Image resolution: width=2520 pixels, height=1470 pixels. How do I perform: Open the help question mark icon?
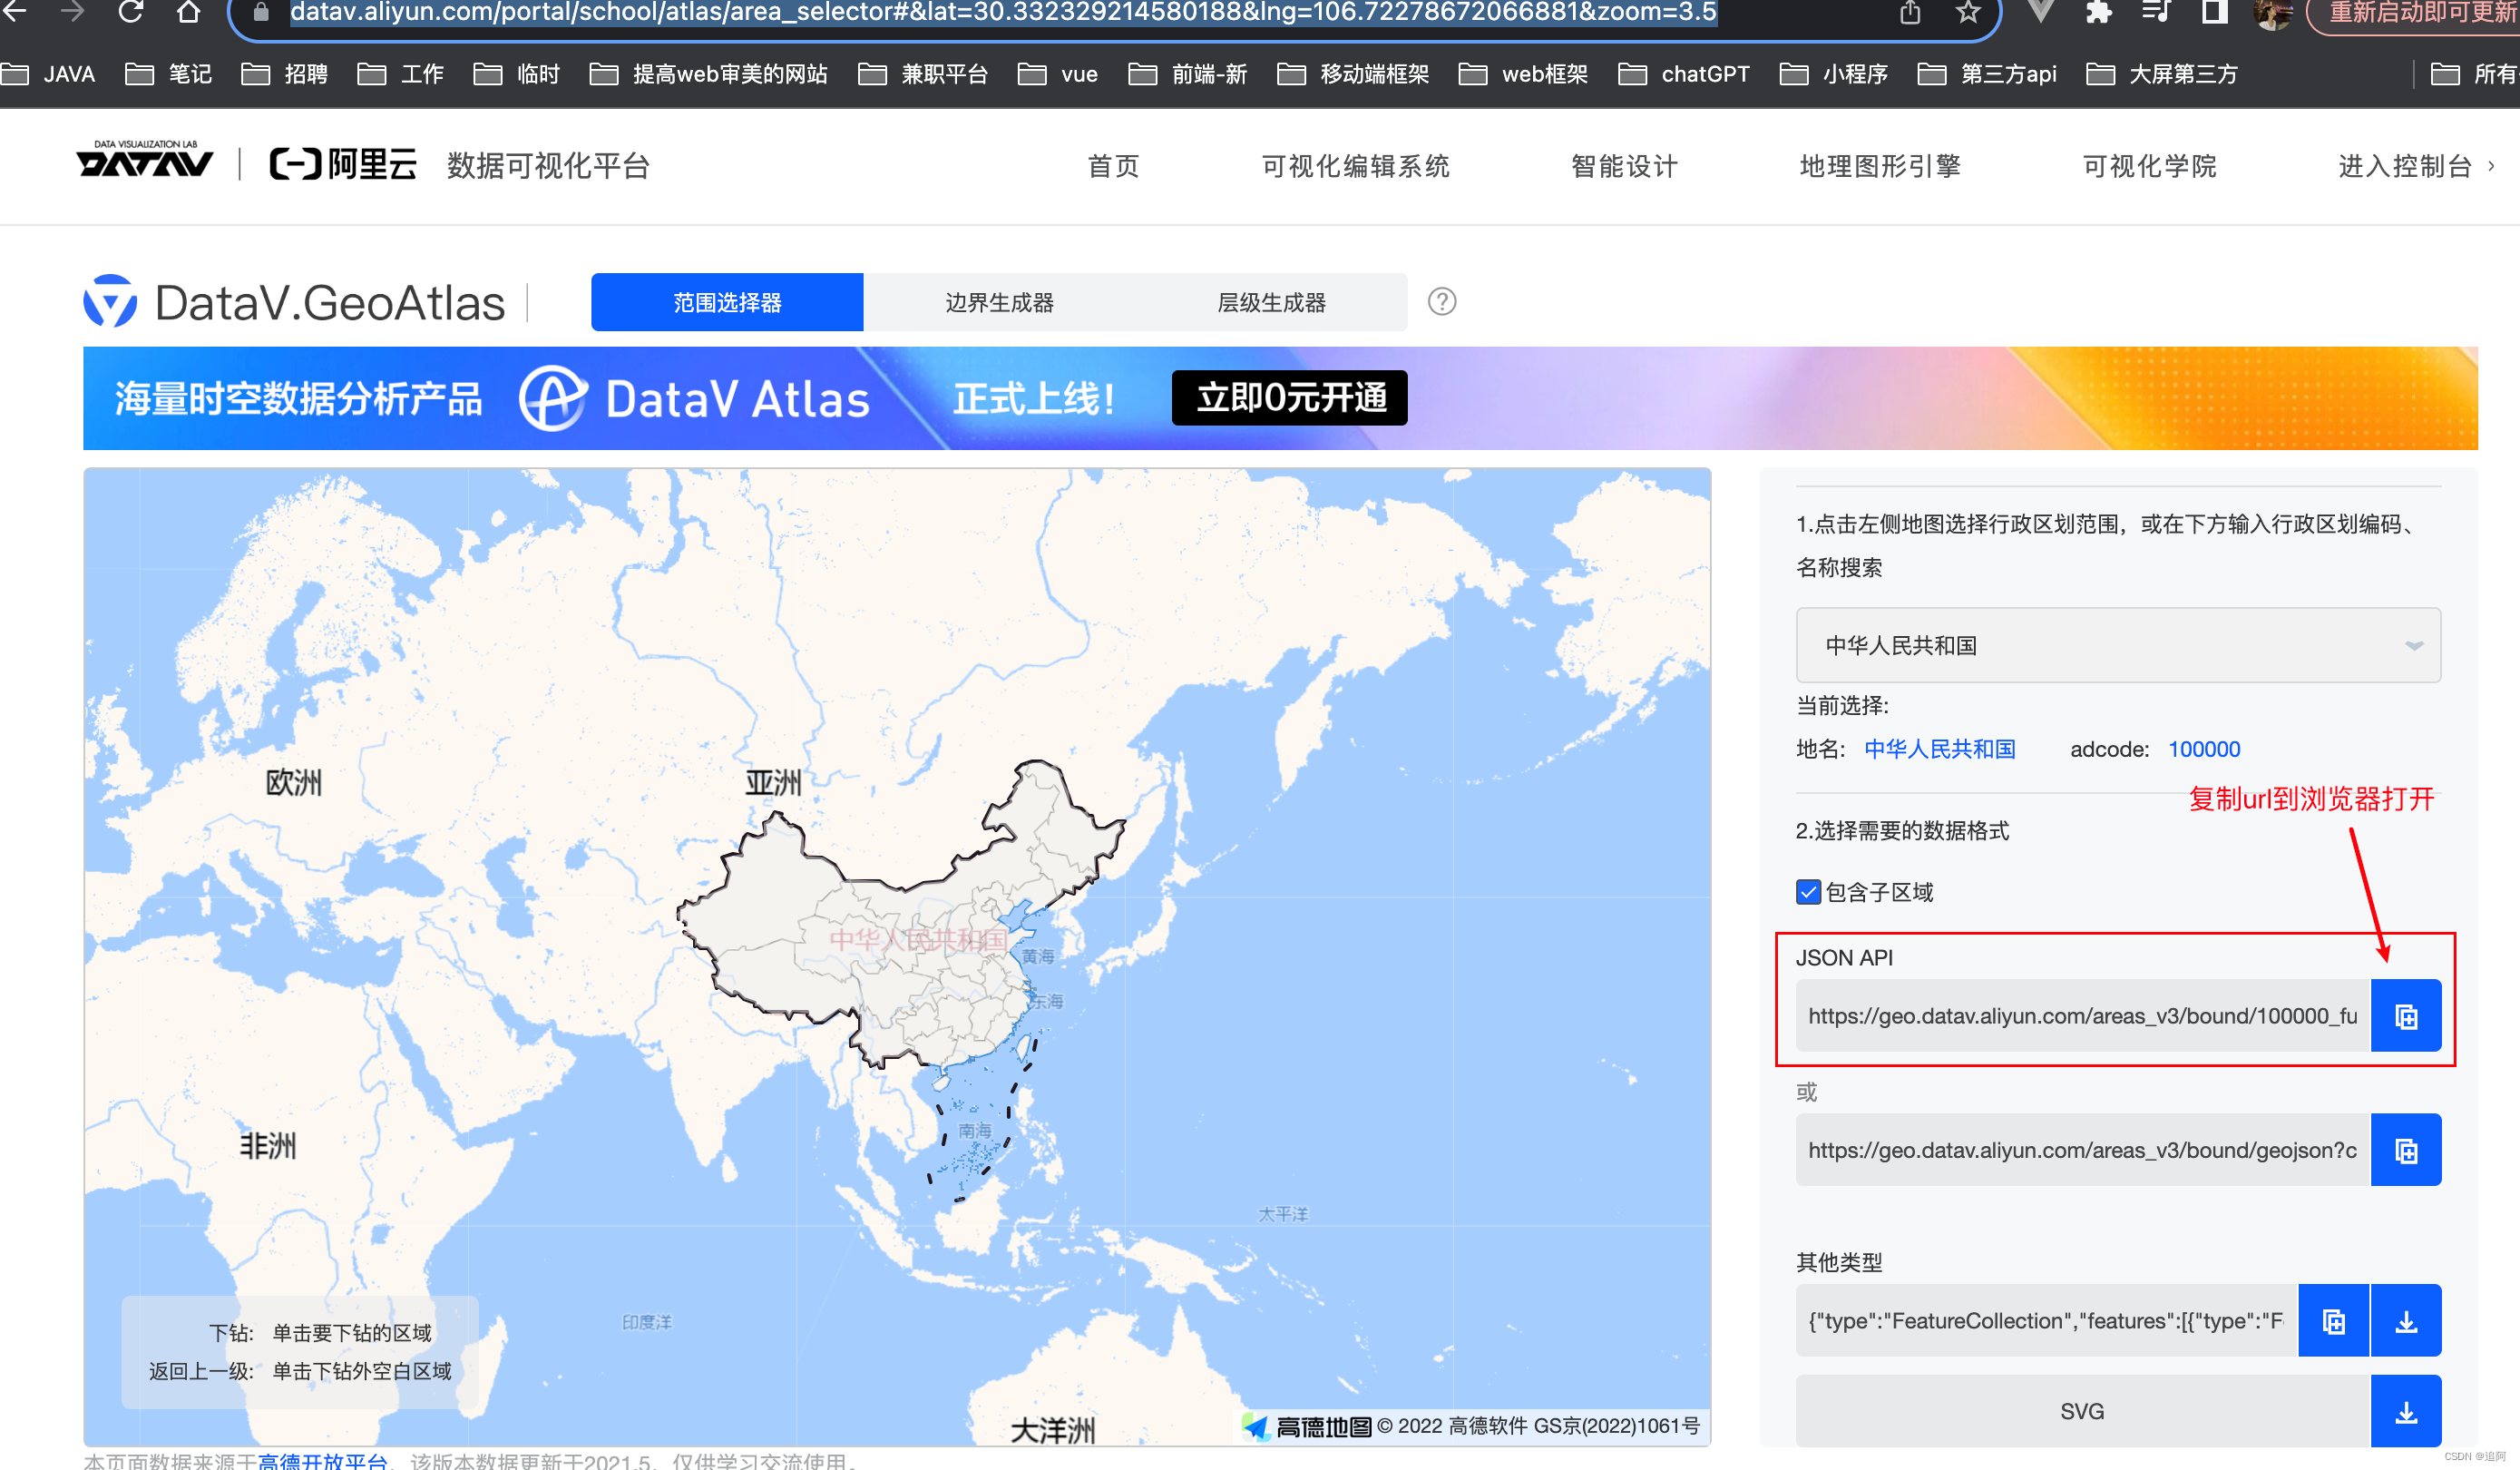coord(1441,302)
